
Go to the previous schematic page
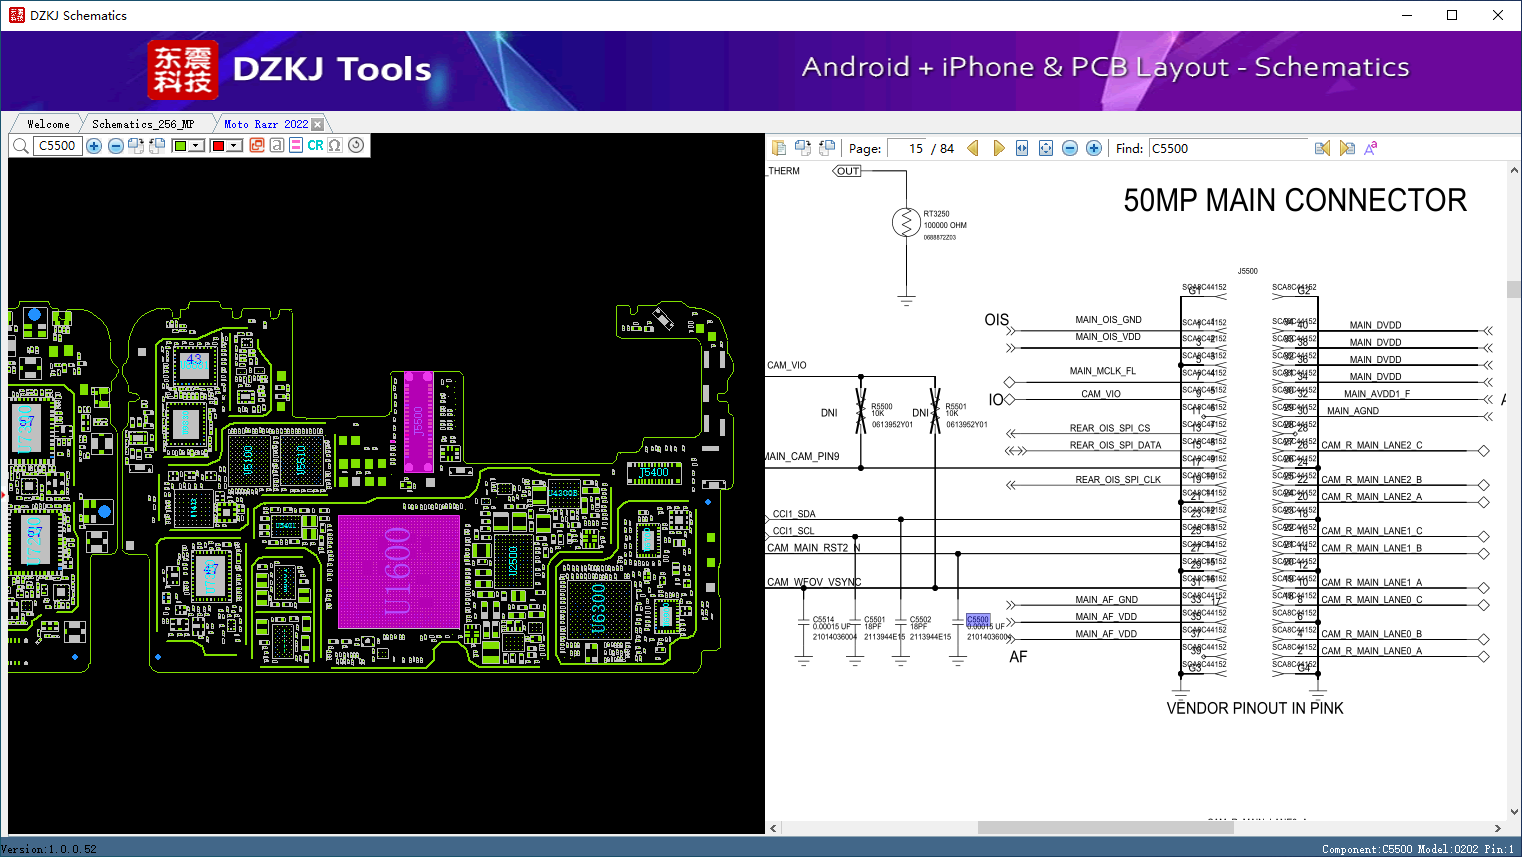tap(972, 148)
